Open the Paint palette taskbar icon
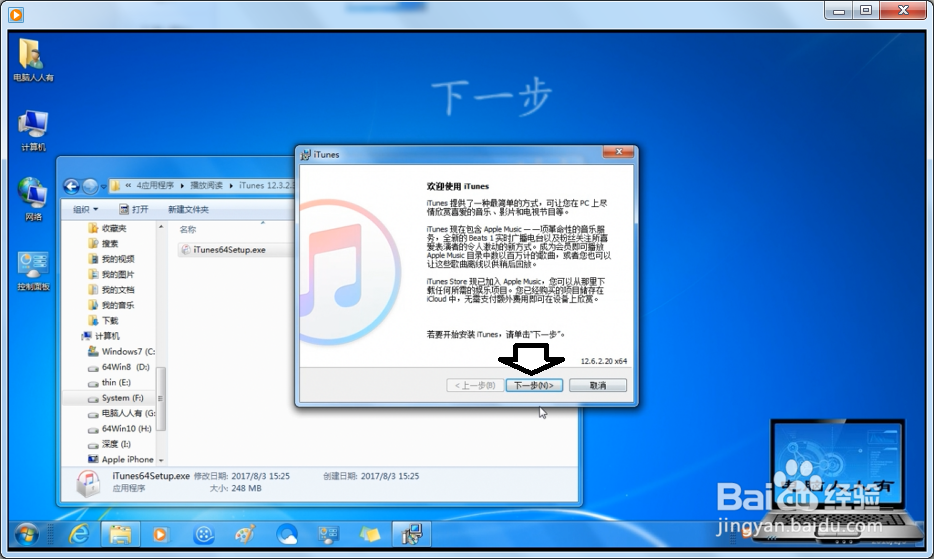934x559 pixels. click(x=245, y=534)
